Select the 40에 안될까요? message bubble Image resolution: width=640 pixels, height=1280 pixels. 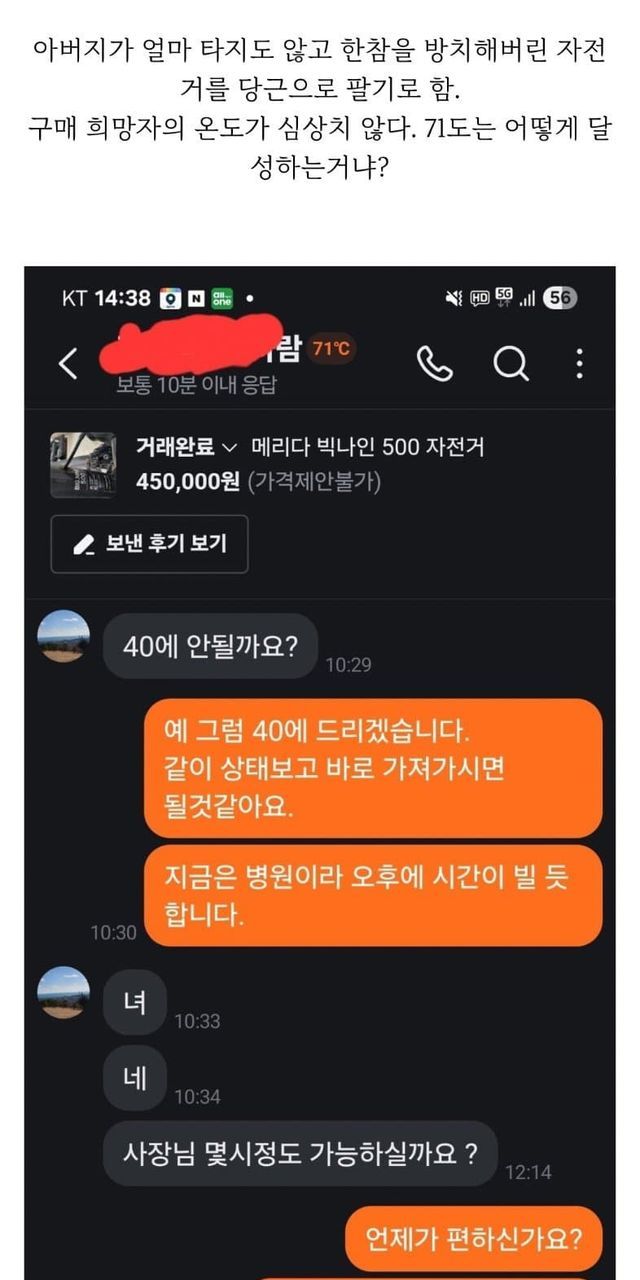pyautogui.click(x=210, y=645)
